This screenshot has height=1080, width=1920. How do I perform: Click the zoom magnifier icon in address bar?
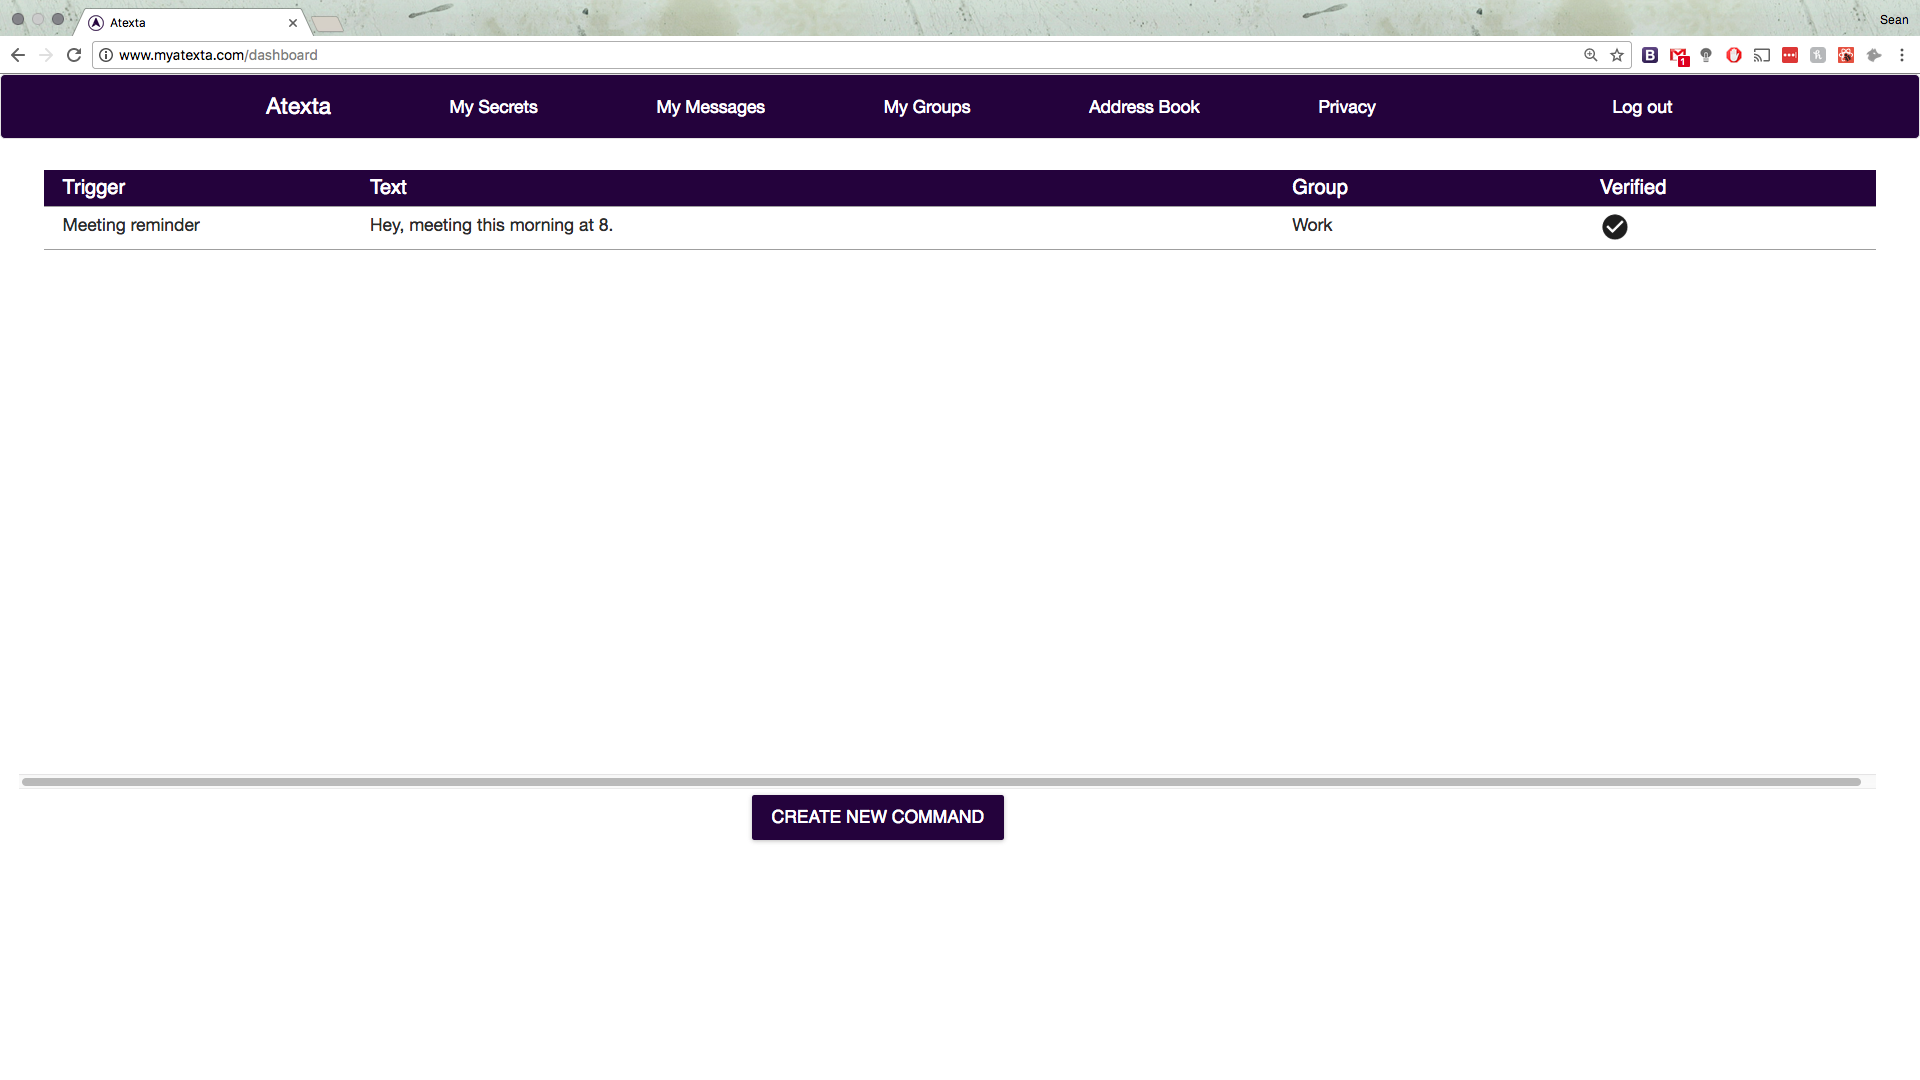(x=1590, y=55)
